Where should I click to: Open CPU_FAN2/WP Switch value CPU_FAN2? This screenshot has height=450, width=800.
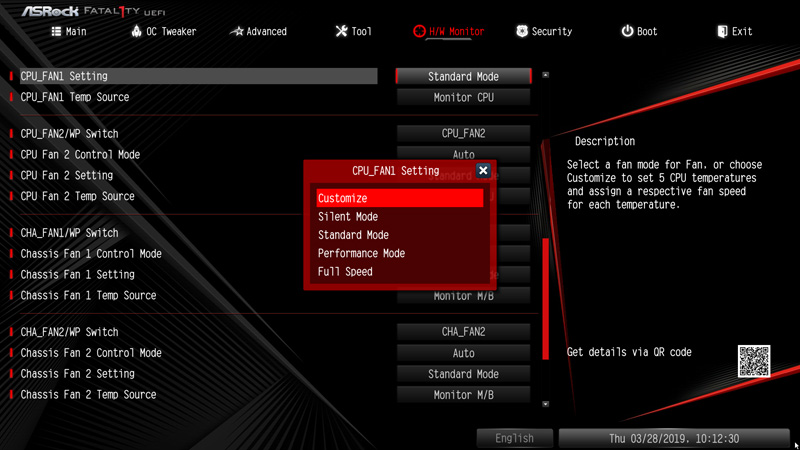click(x=463, y=134)
